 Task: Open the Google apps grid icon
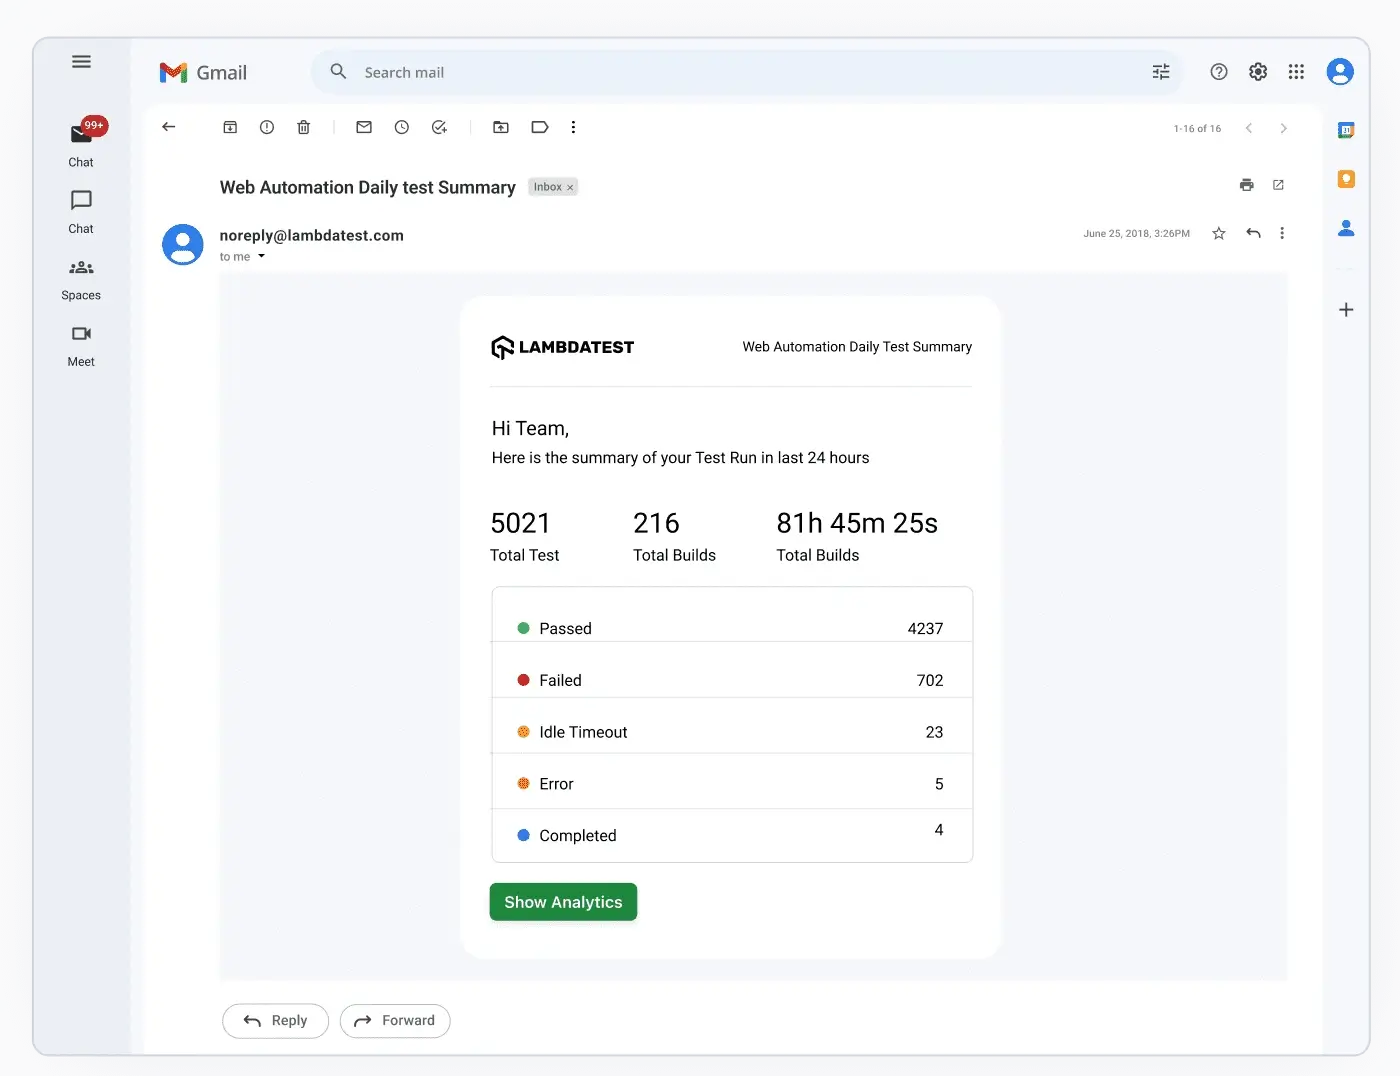point(1296,72)
